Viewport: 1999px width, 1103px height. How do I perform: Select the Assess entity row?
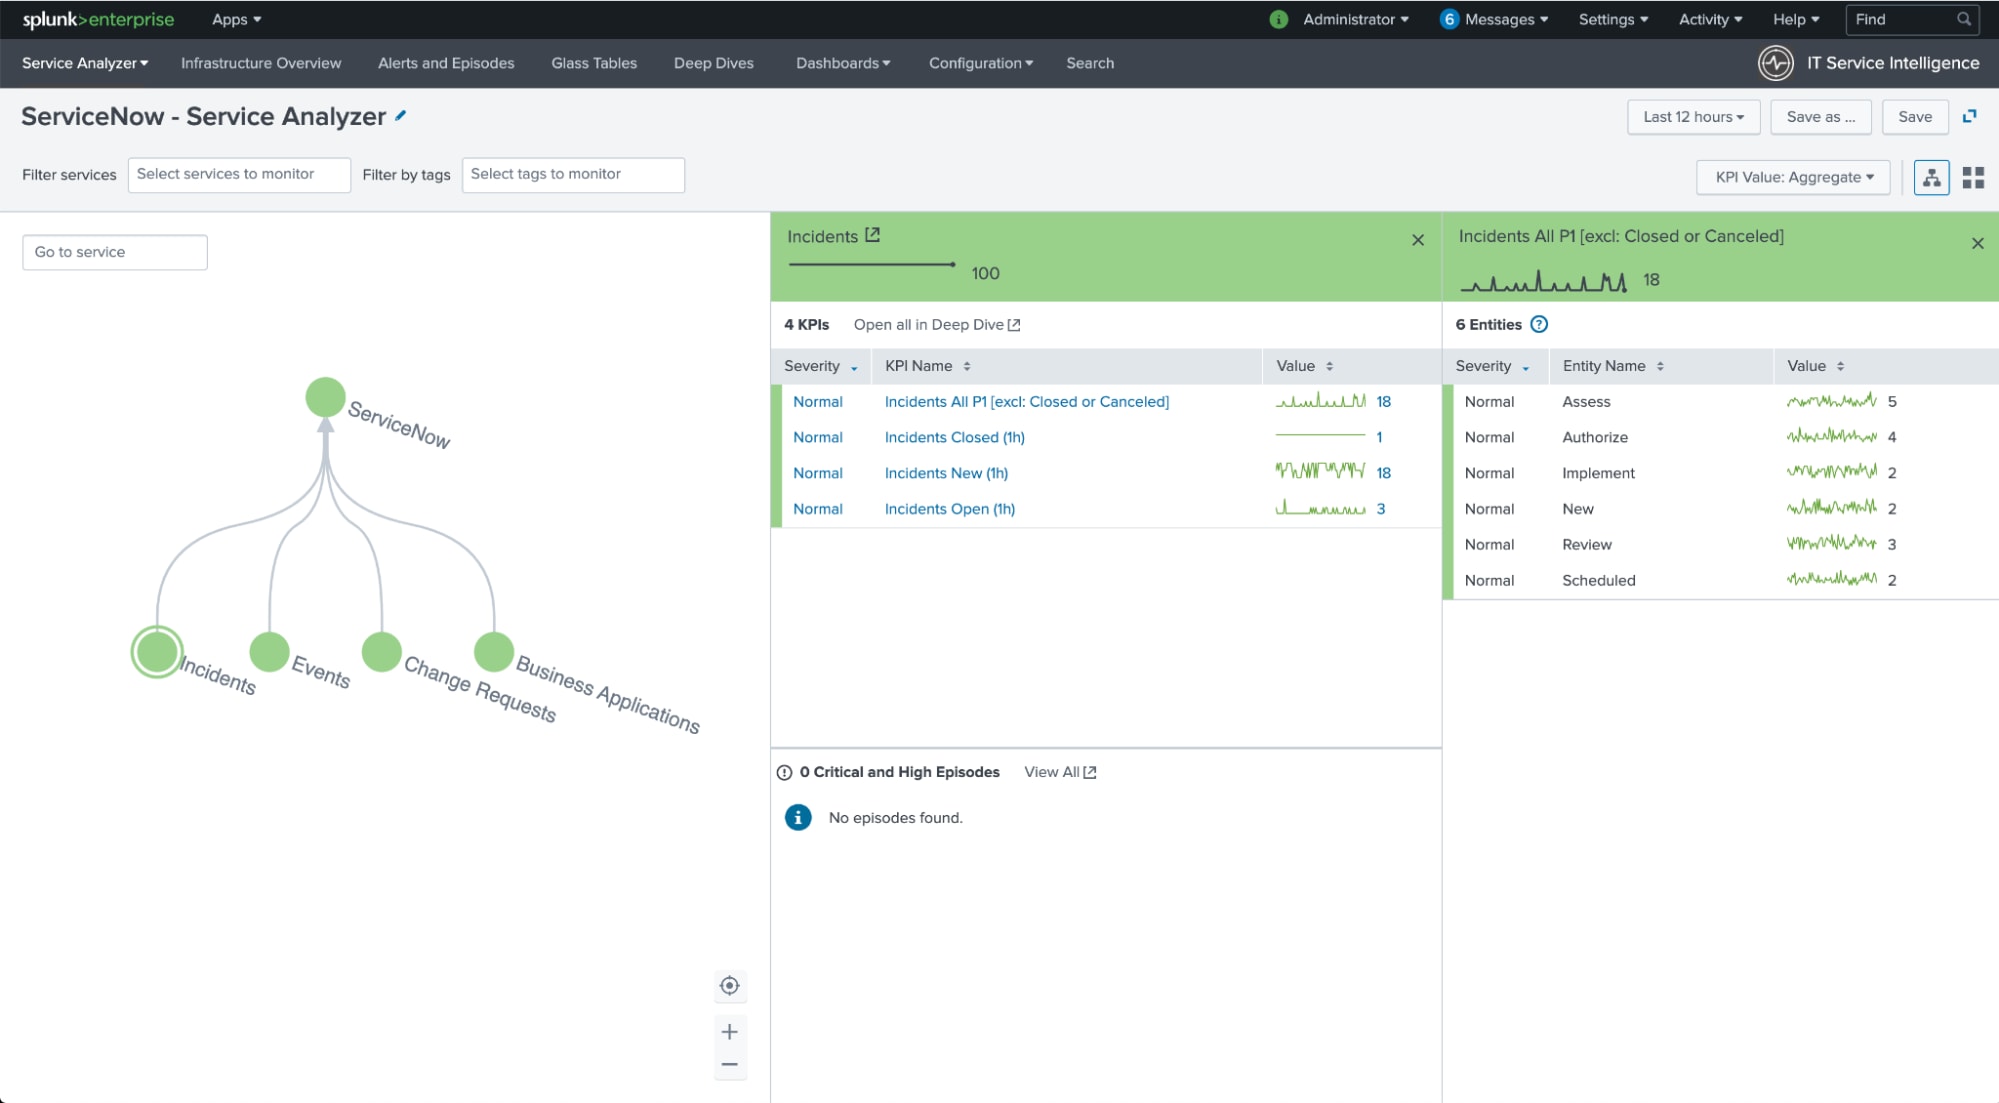(x=1720, y=402)
